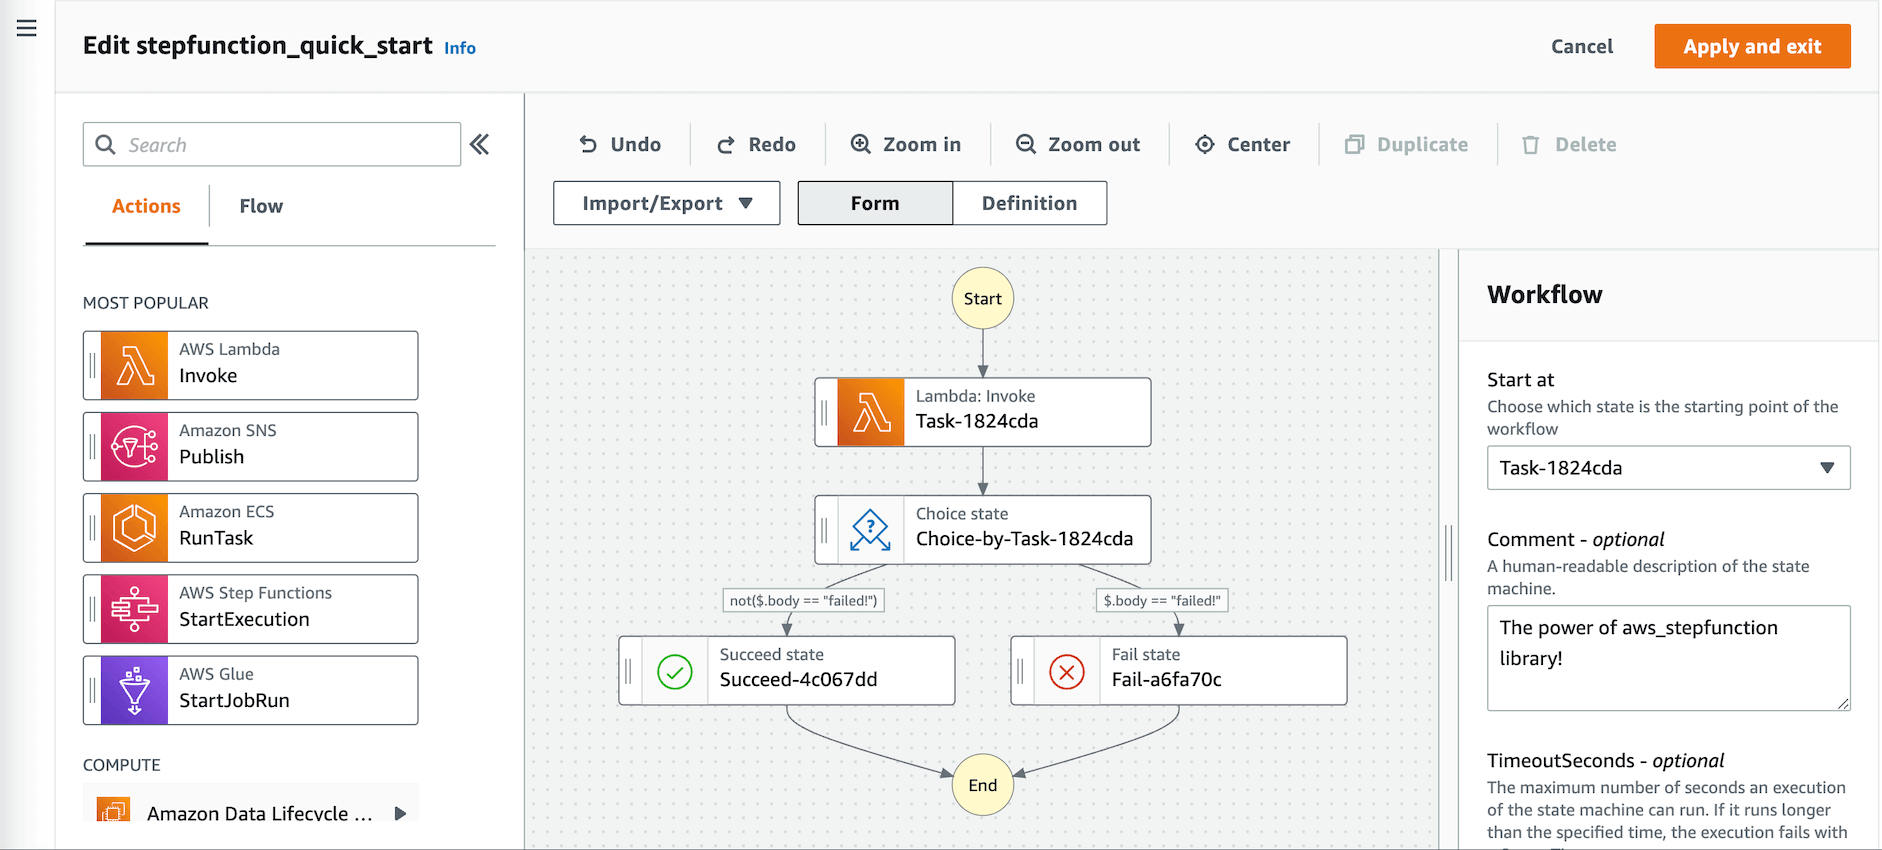Click the Apply and exit button
Image resolution: width=1882 pixels, height=850 pixels.
(1752, 47)
